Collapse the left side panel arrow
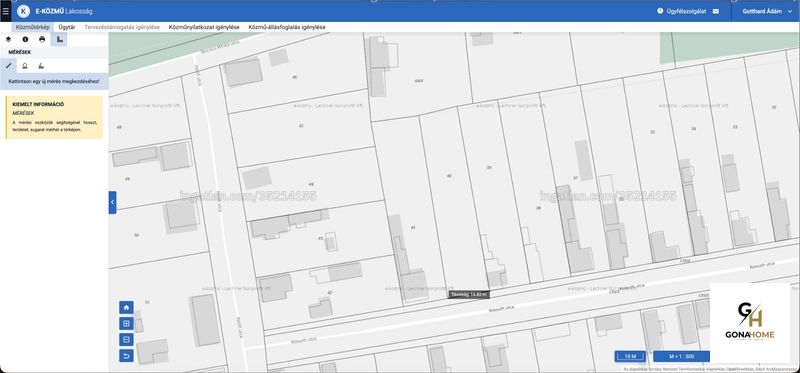The width and height of the screenshot is (800, 373). click(112, 202)
